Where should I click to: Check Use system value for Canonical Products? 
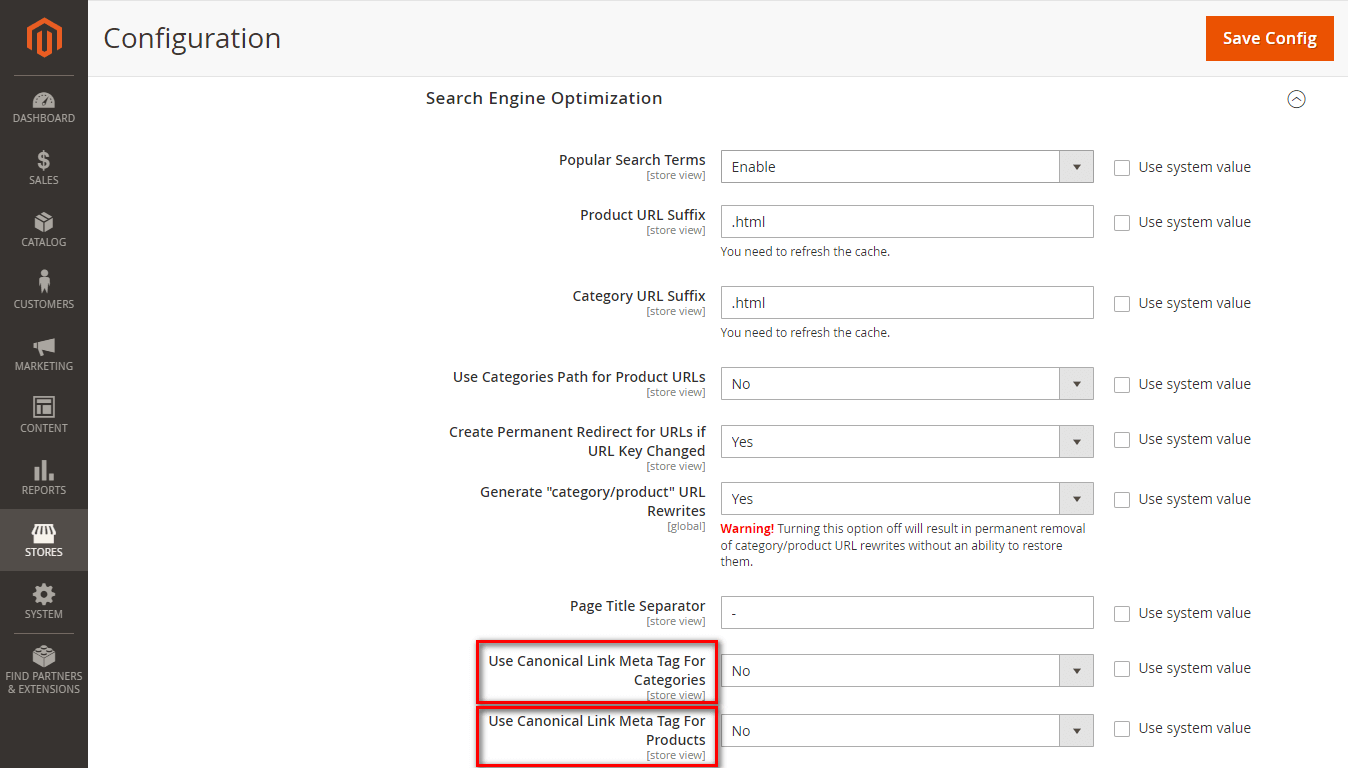coord(1122,729)
